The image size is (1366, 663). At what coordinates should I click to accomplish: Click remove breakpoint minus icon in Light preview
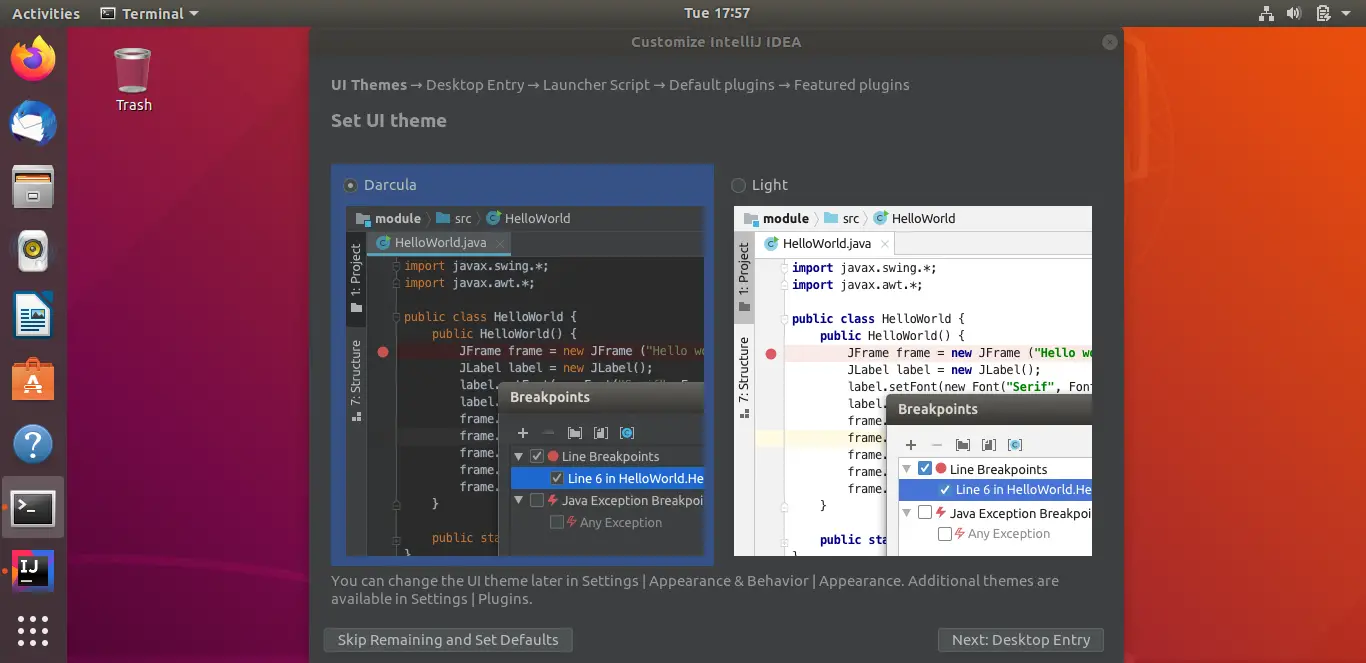point(936,445)
